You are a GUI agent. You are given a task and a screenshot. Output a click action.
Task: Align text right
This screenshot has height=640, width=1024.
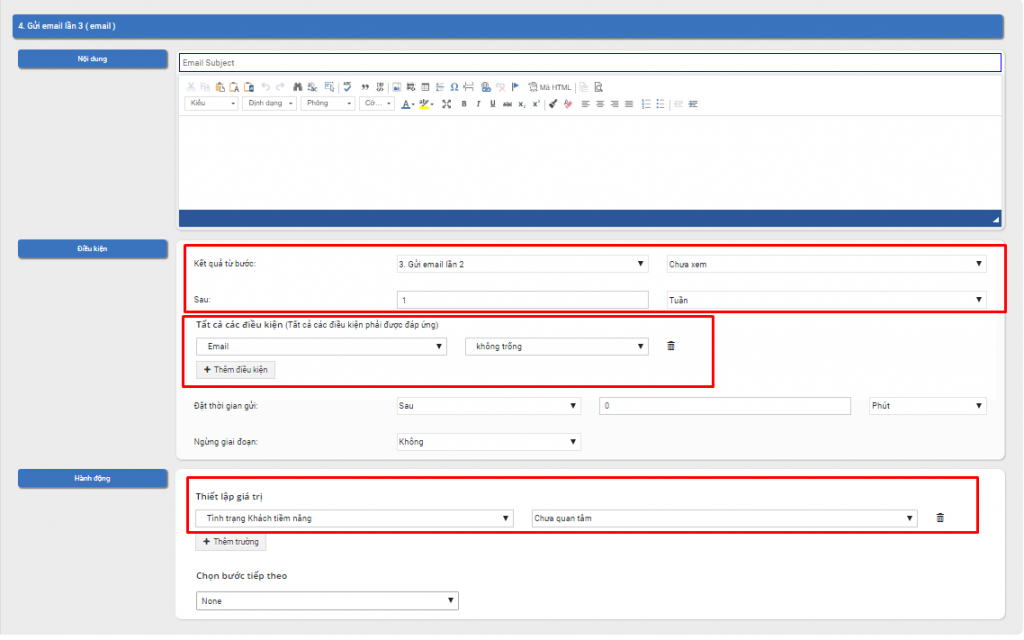coord(615,104)
